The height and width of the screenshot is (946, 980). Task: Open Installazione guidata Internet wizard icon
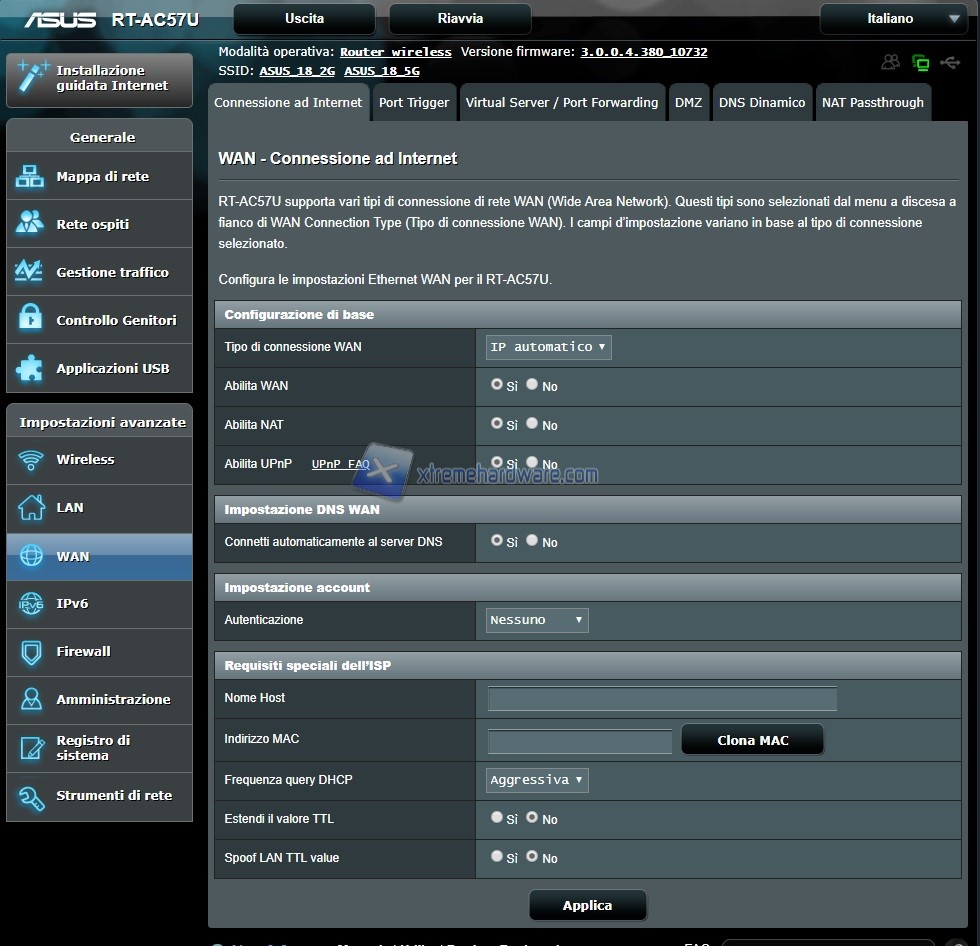point(31,78)
